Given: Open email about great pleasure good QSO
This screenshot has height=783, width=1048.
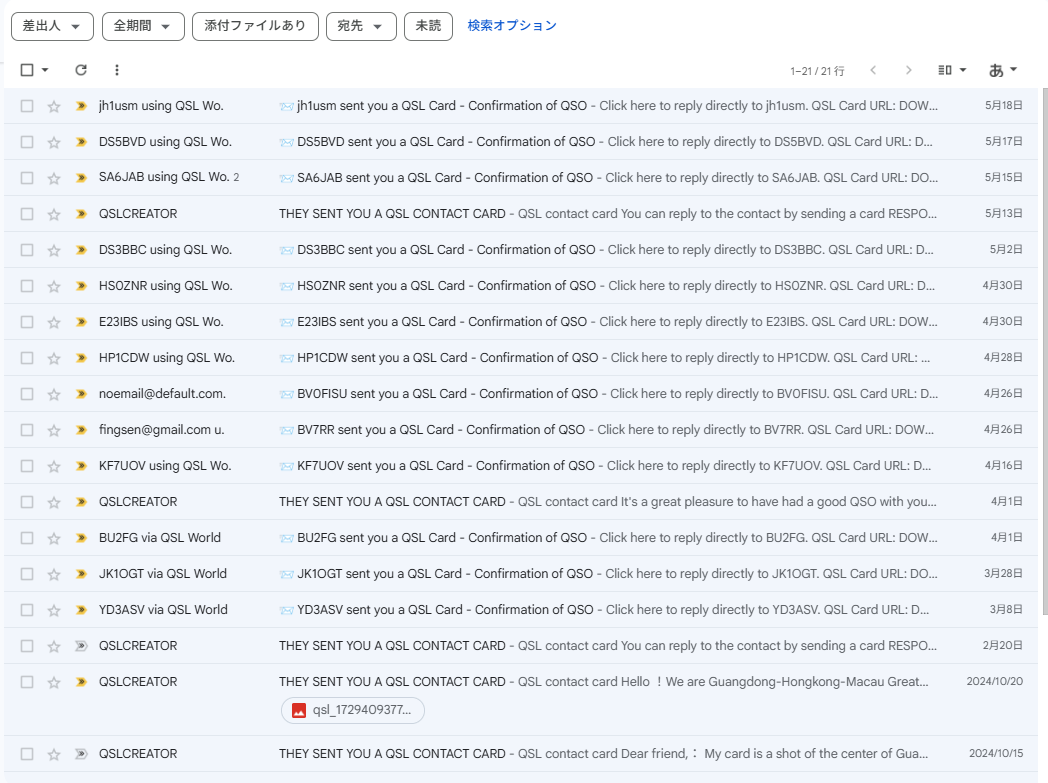Looking at the screenshot, I should pos(521,502).
